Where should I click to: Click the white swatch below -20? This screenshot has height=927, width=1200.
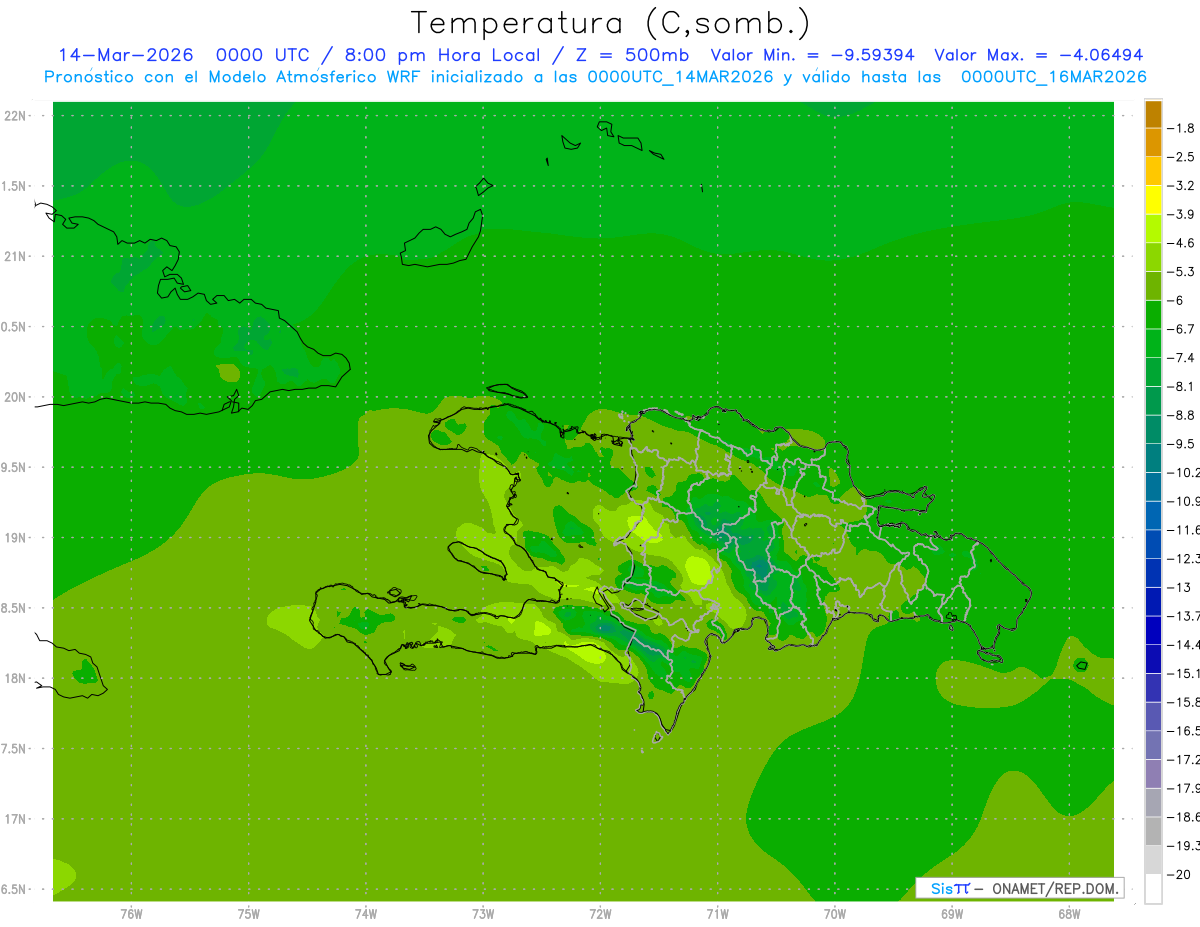[x=1153, y=889]
